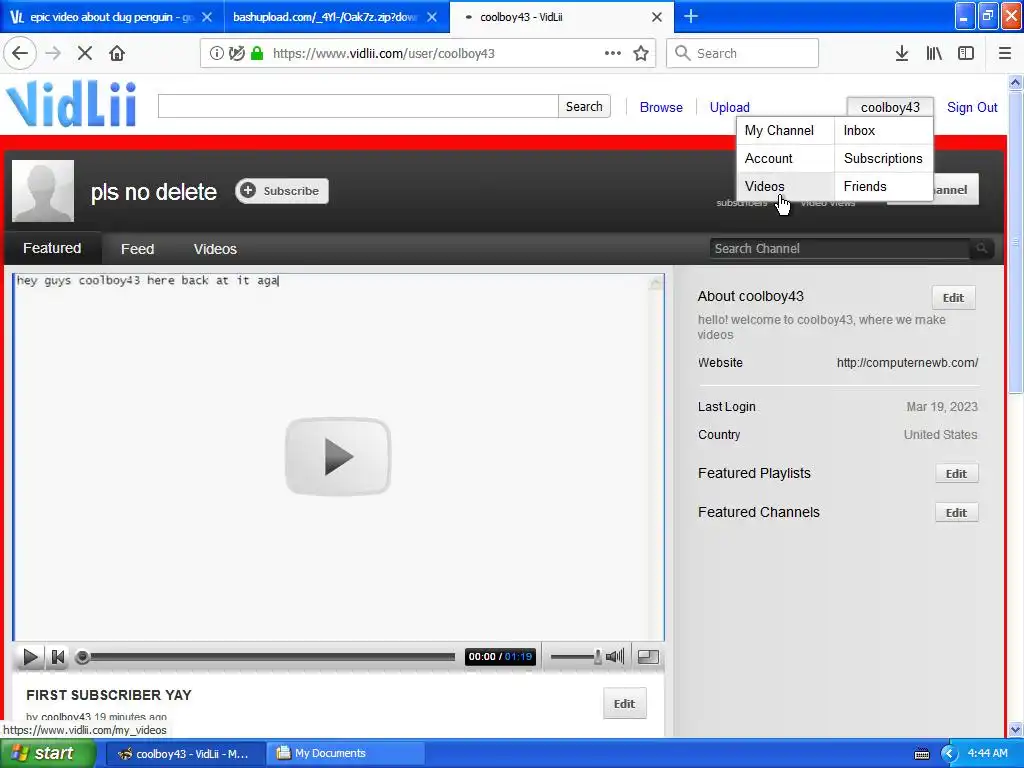Screen dimensions: 1024x768
Task: Click the VidLii site search field
Action: coord(358,106)
